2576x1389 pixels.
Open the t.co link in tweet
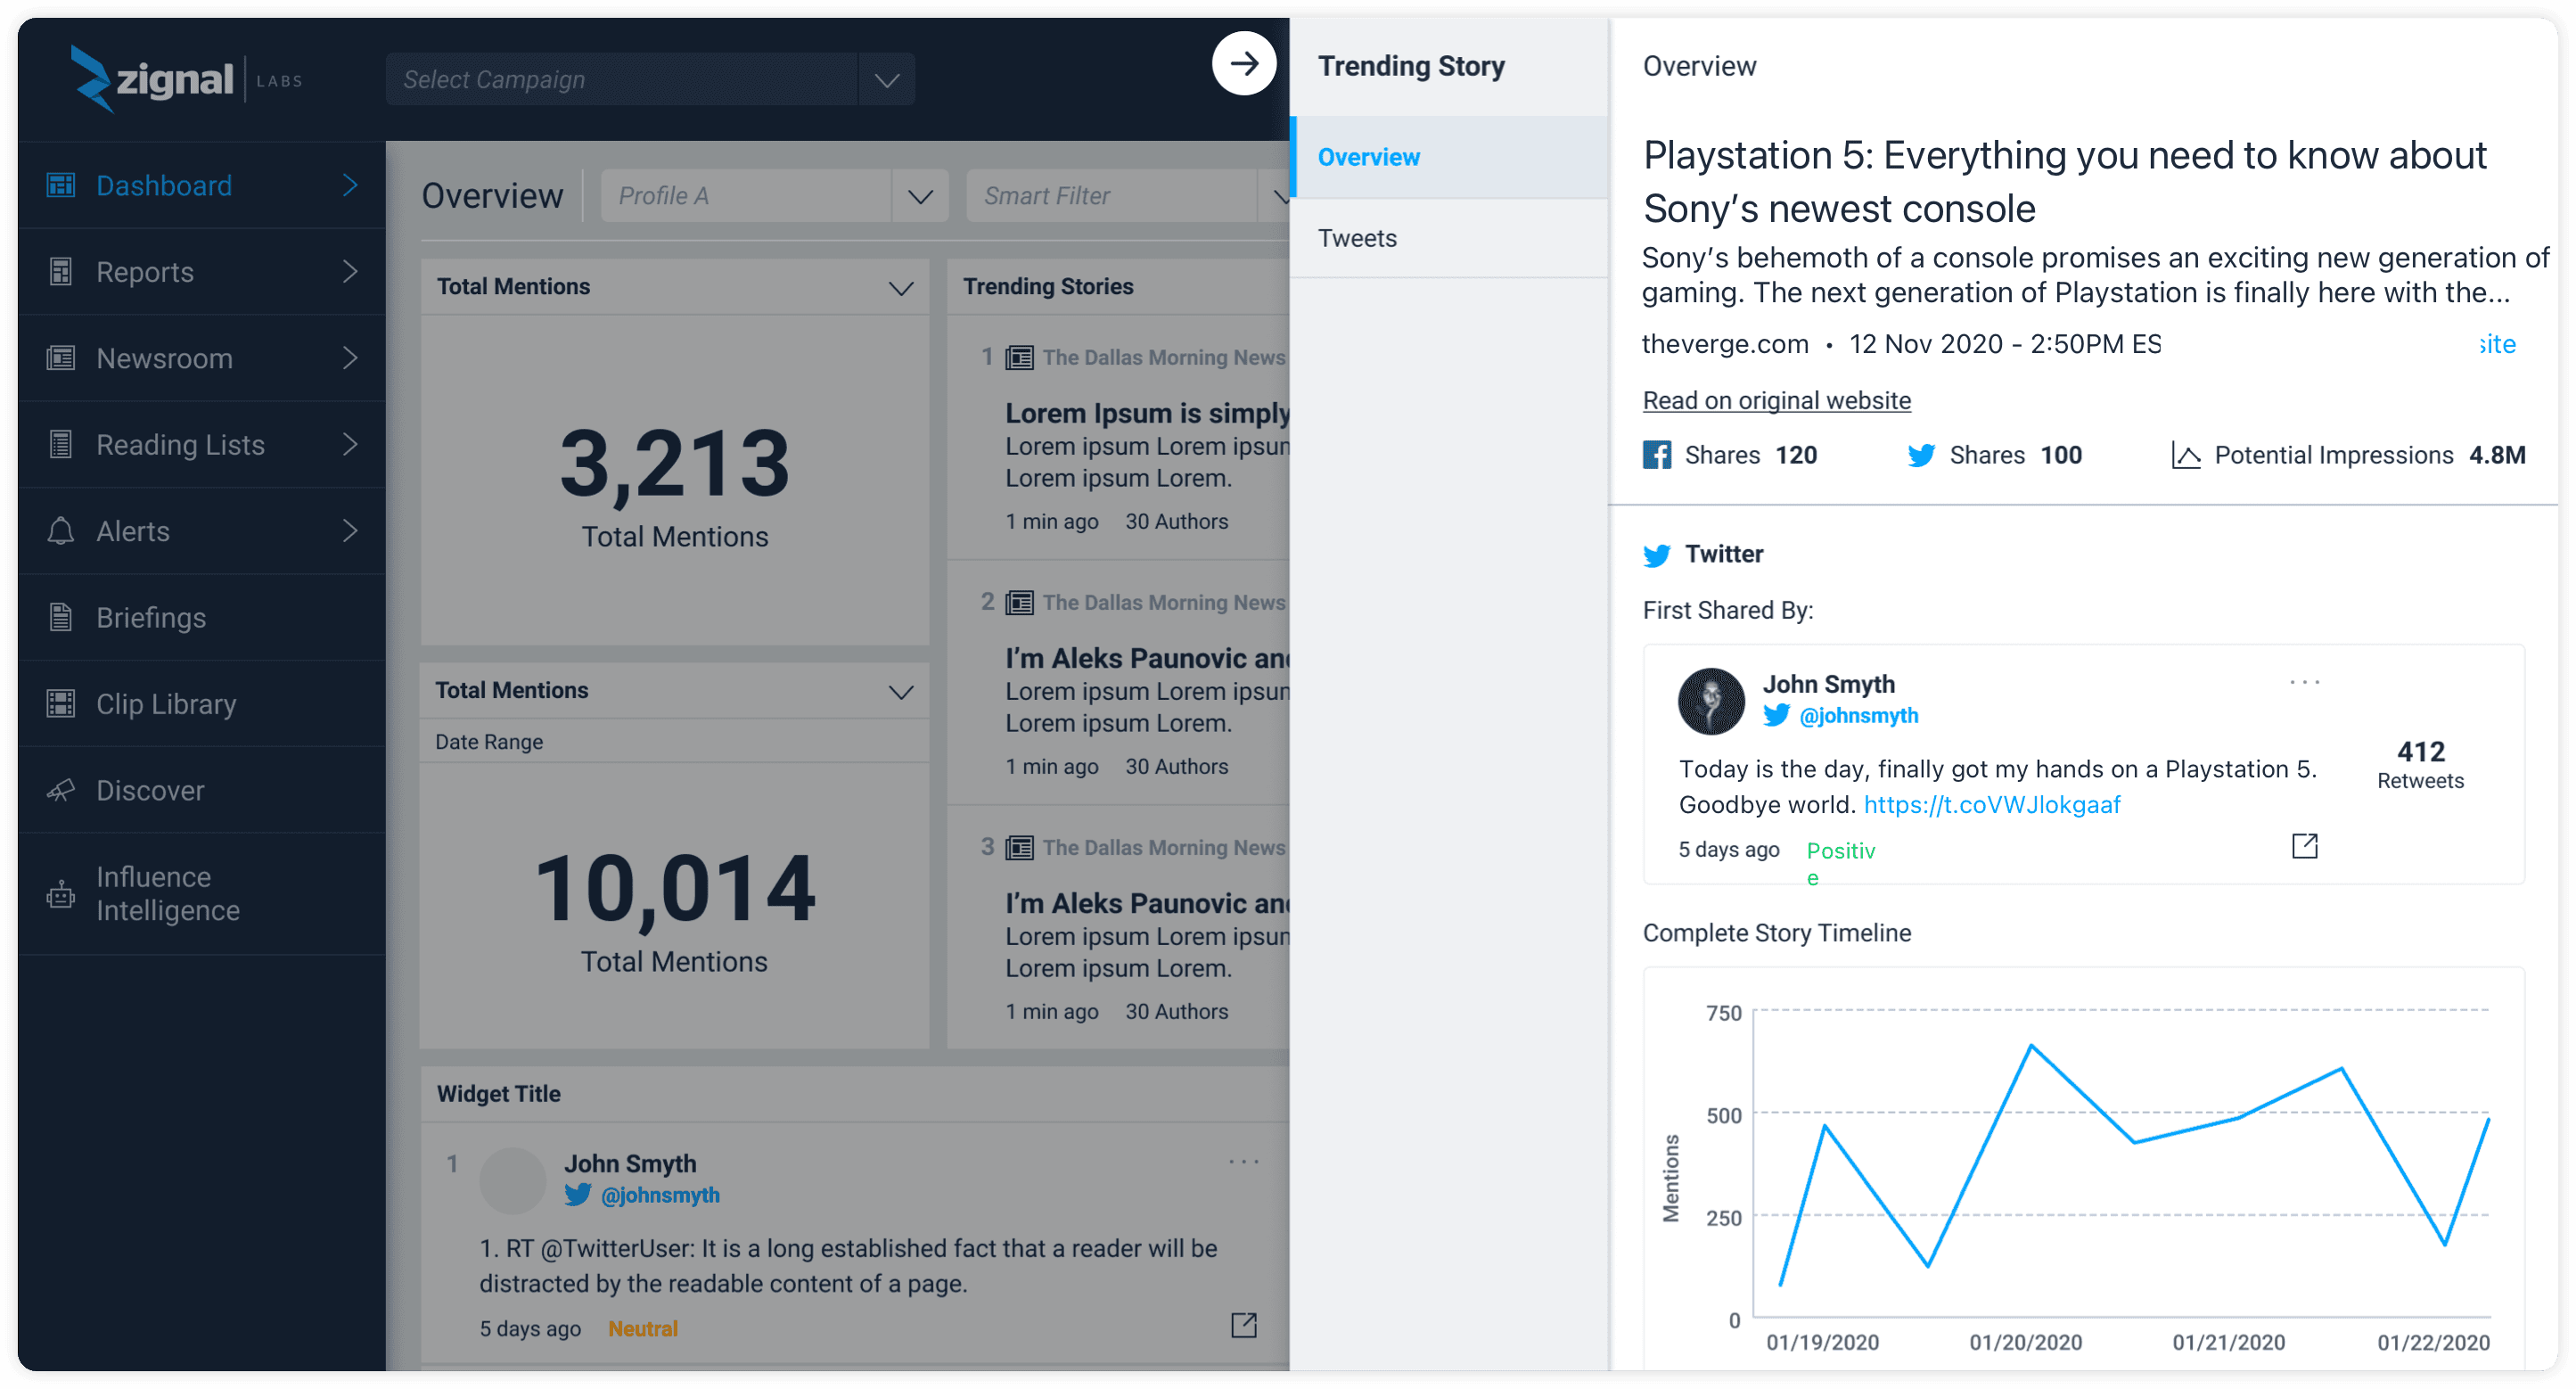coord(1991,805)
